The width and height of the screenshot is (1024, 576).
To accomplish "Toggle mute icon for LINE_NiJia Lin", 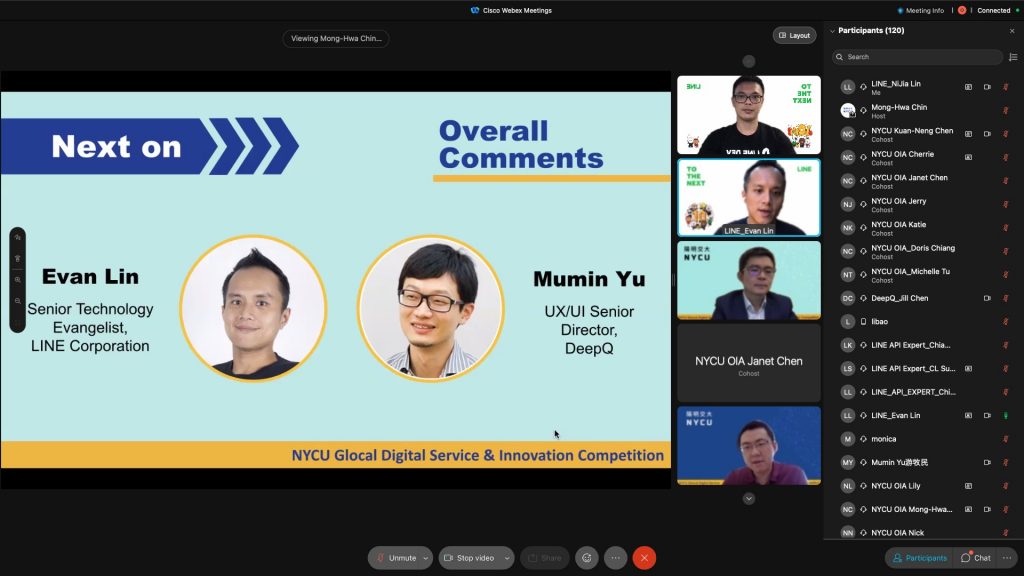I will (1006, 87).
